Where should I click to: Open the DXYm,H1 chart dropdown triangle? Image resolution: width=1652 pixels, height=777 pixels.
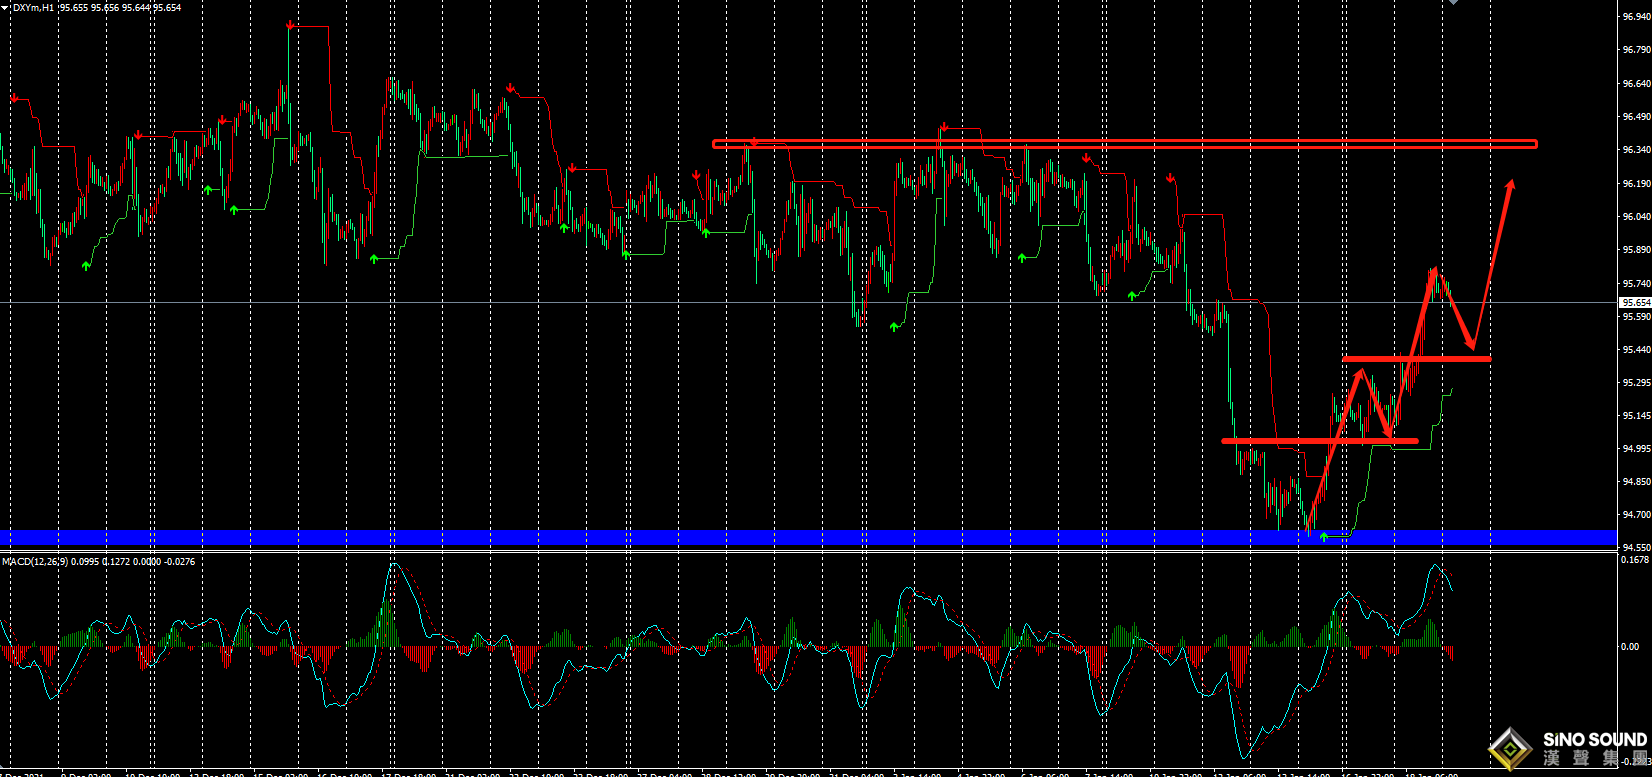pyautogui.click(x=7, y=7)
